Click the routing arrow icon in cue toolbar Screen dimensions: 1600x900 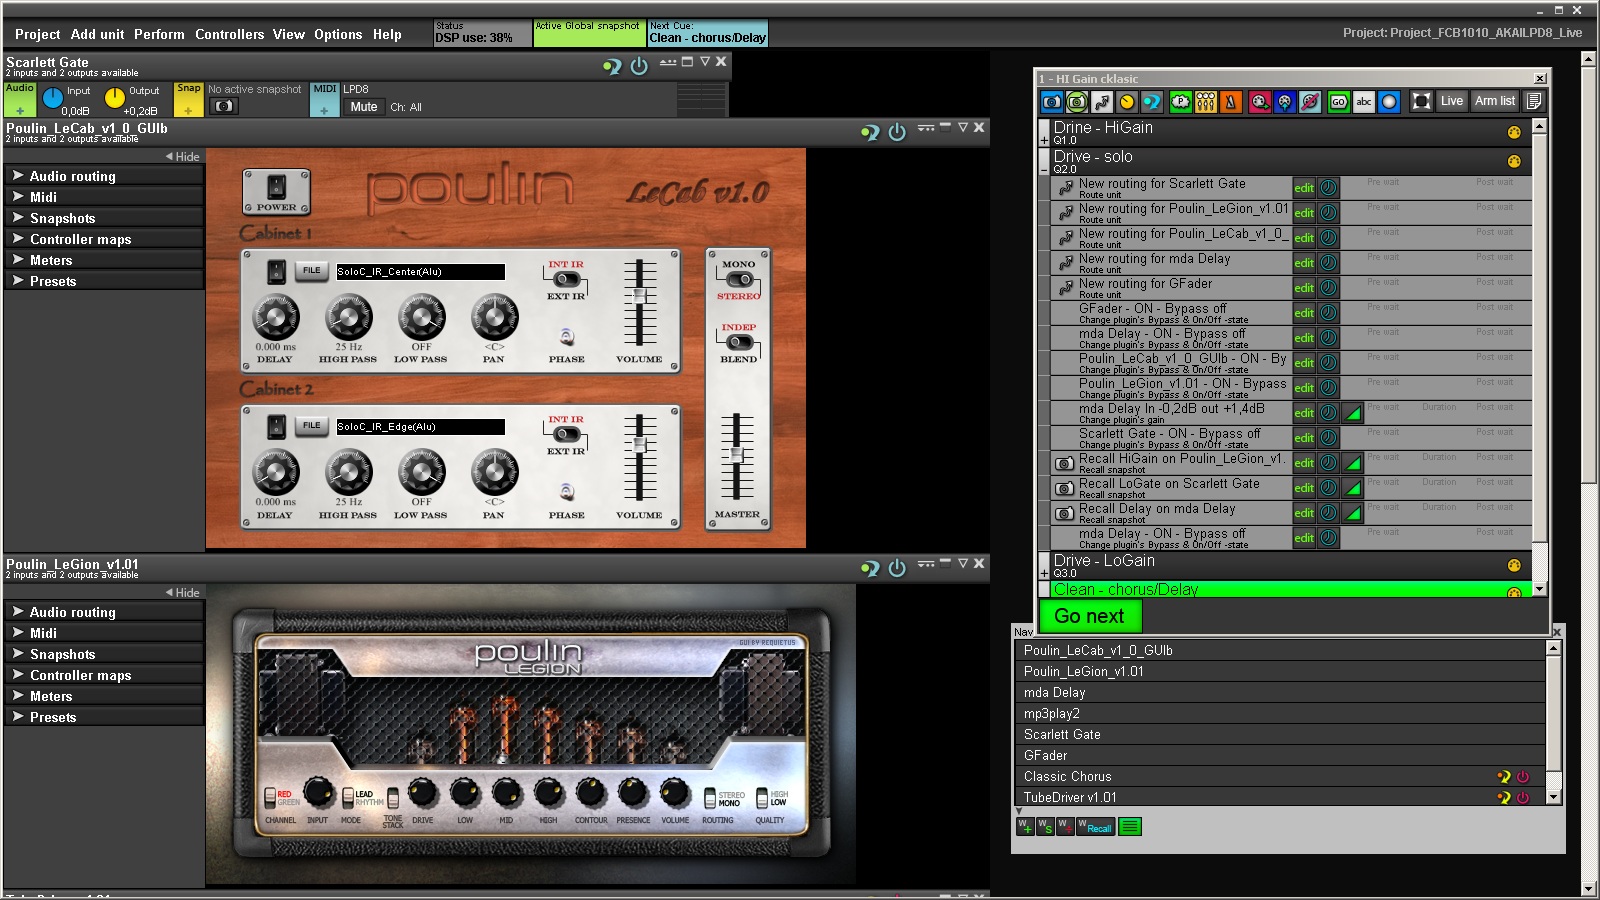click(1102, 102)
